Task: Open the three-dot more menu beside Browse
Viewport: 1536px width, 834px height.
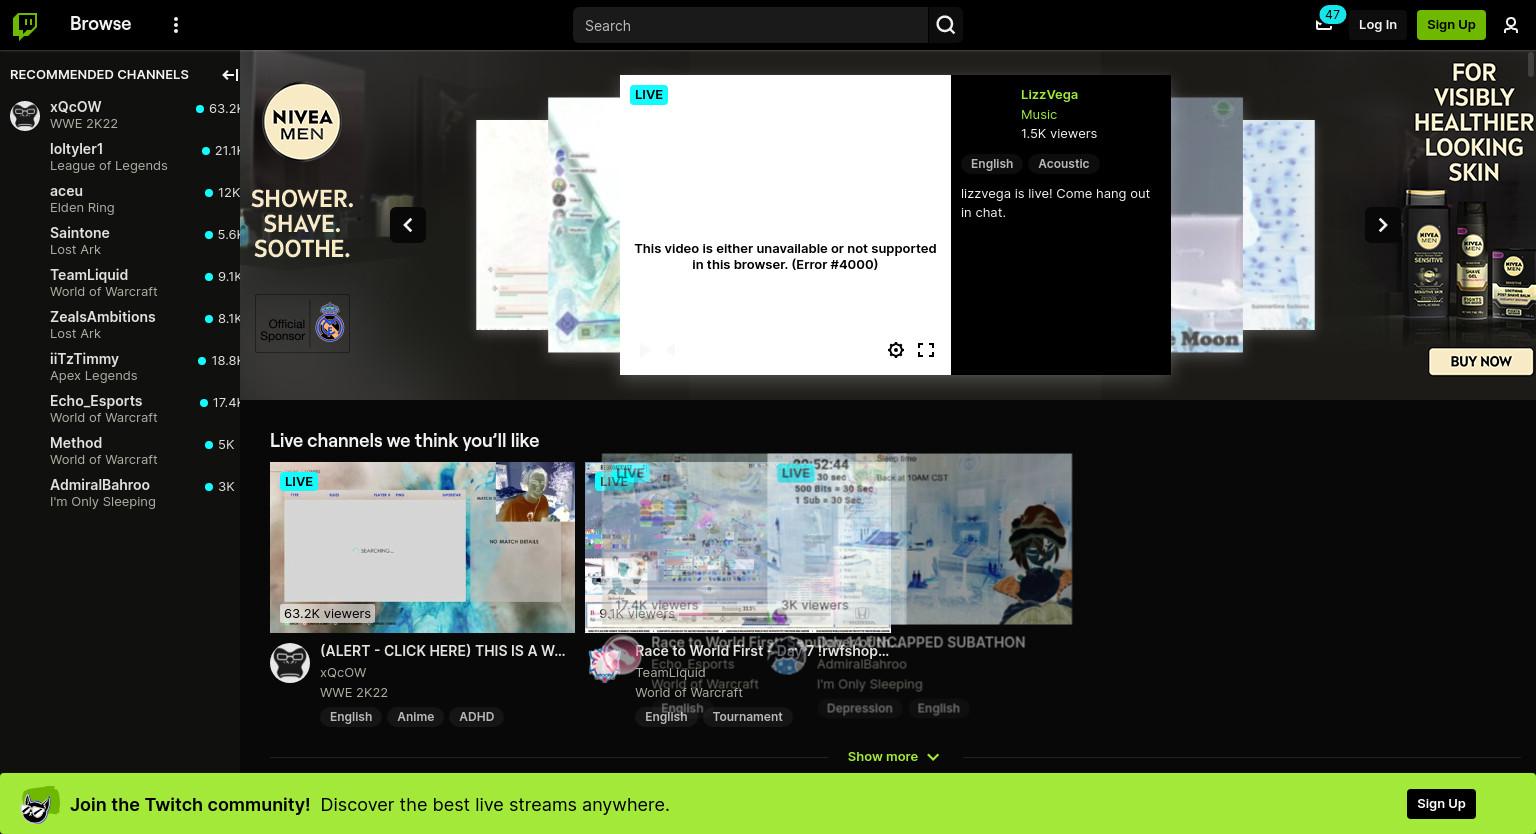Action: (x=176, y=25)
